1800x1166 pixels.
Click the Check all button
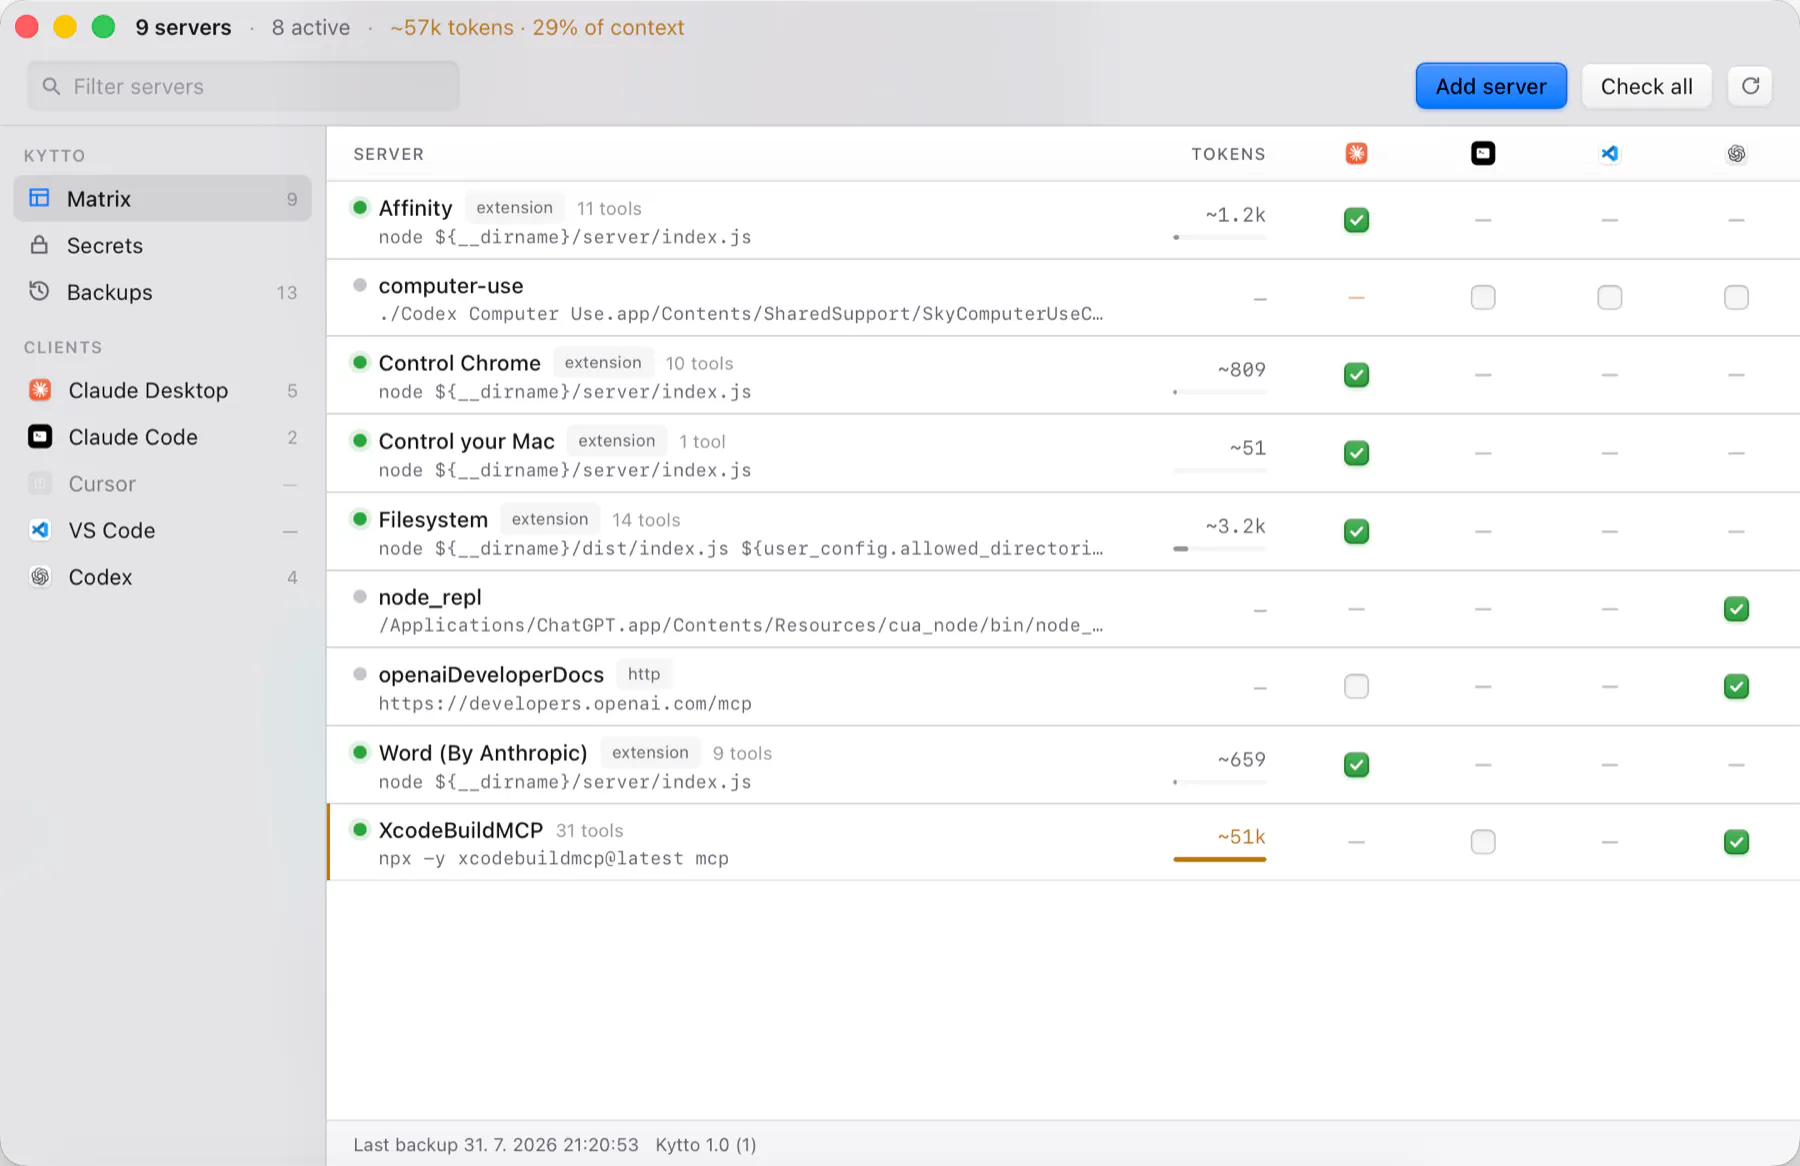pos(1646,86)
